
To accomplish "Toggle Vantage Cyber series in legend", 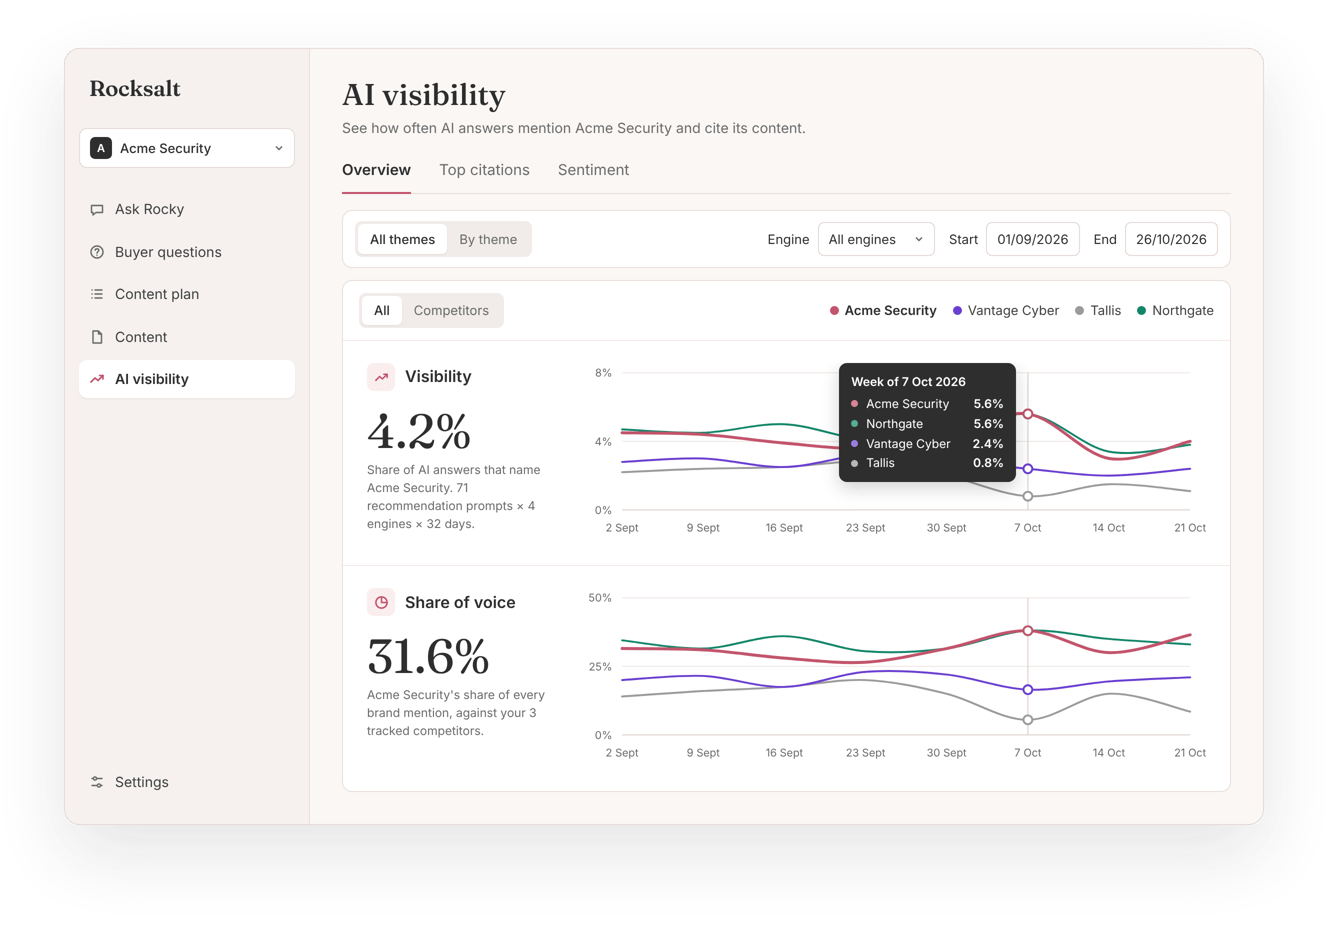I will point(1005,311).
